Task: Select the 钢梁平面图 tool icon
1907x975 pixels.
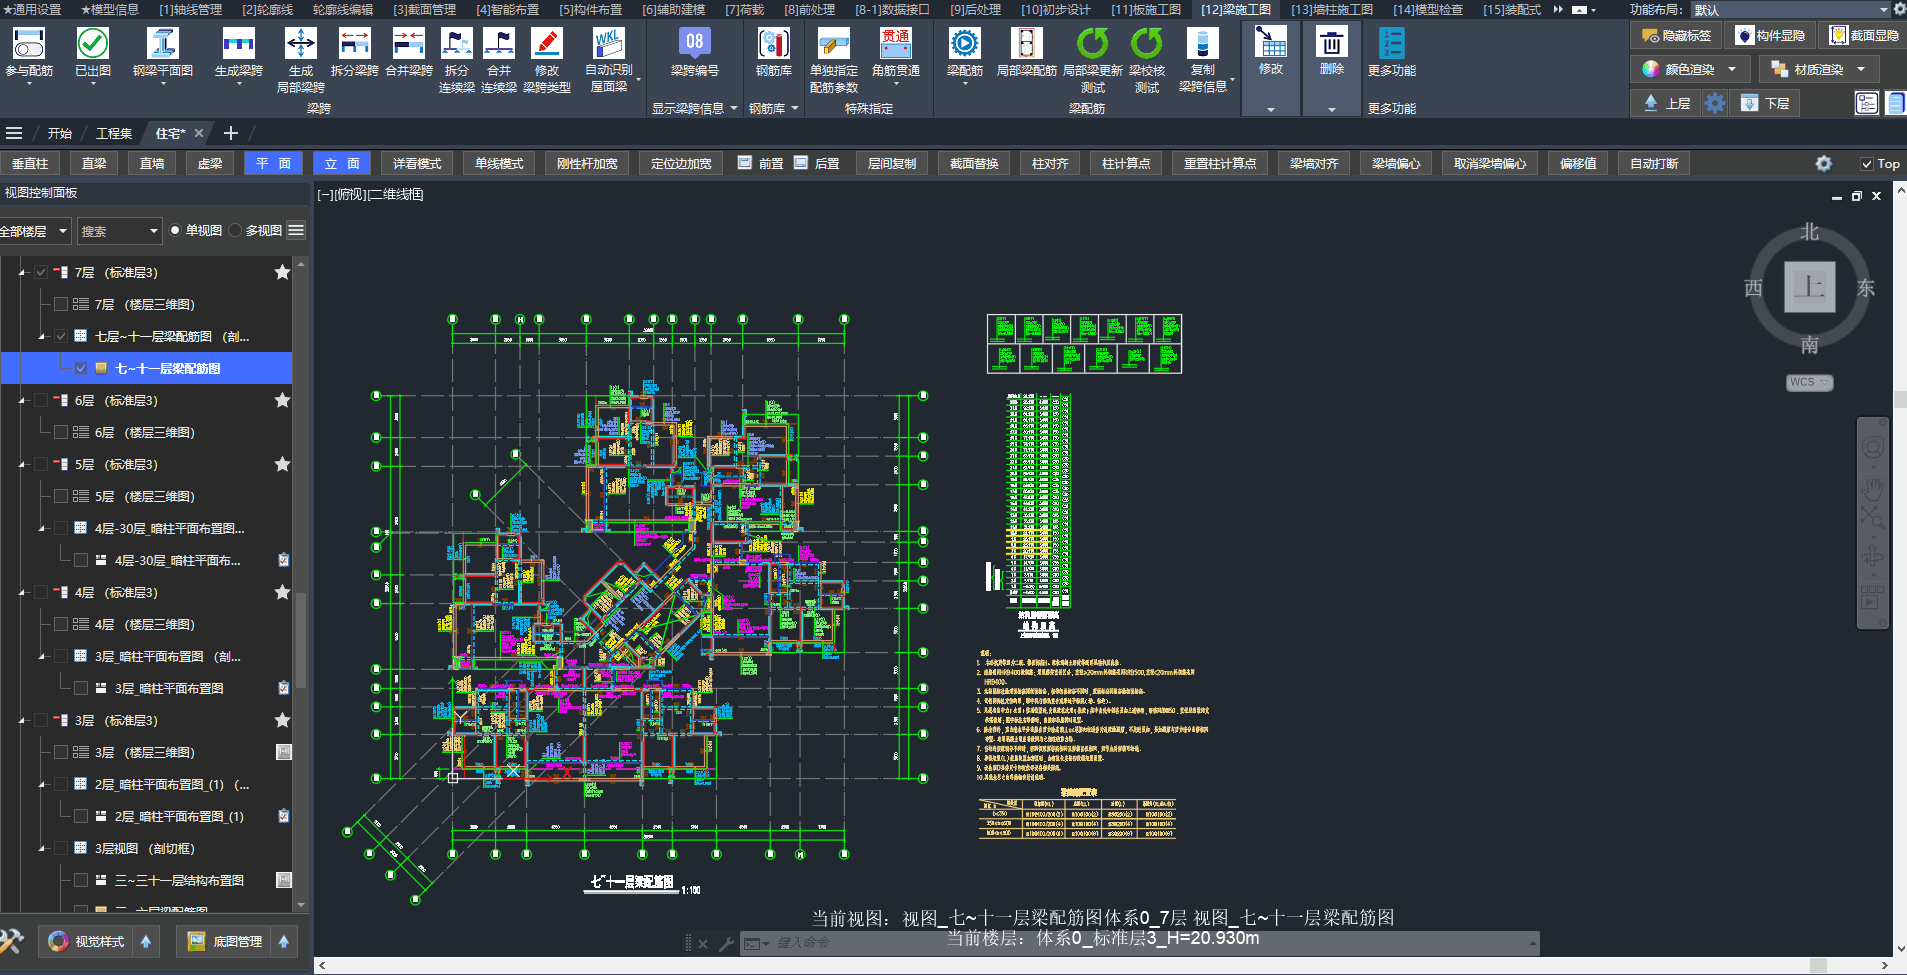Action: pyautogui.click(x=162, y=45)
